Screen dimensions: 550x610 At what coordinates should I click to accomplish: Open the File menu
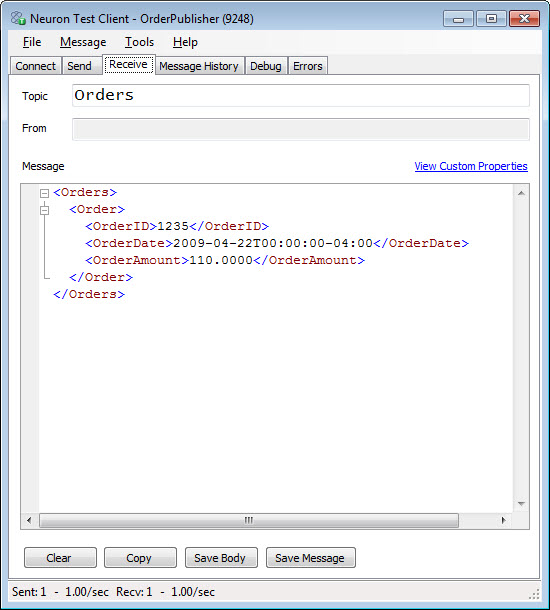[32, 42]
